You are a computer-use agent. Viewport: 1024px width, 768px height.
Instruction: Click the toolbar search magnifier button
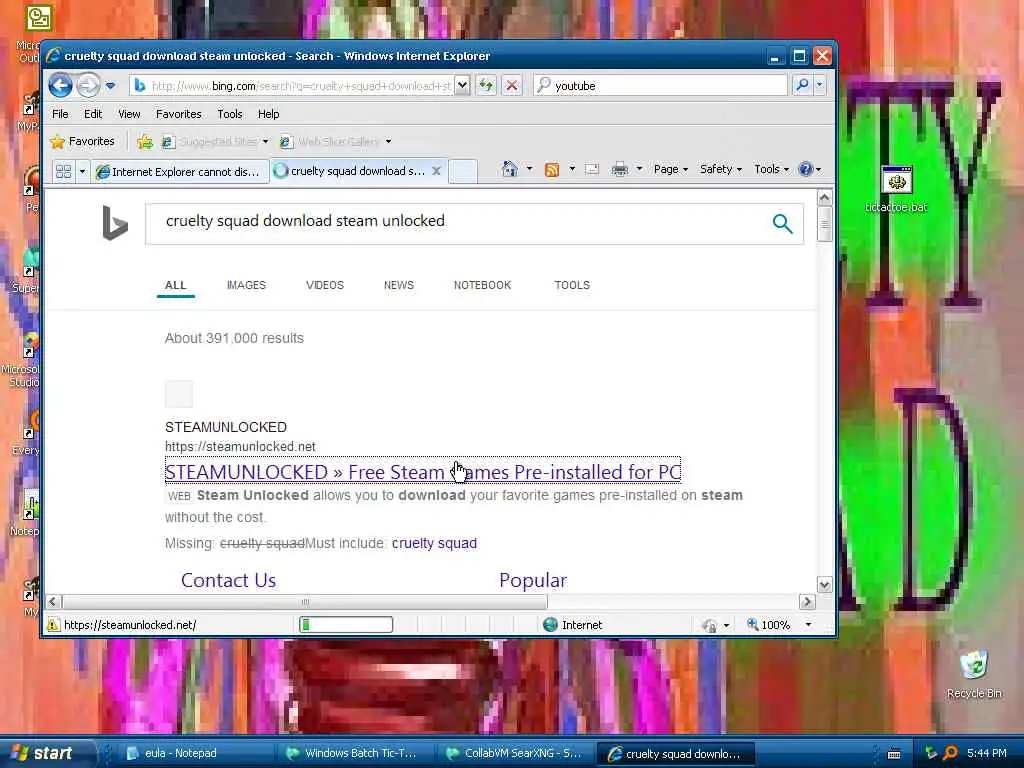point(802,86)
